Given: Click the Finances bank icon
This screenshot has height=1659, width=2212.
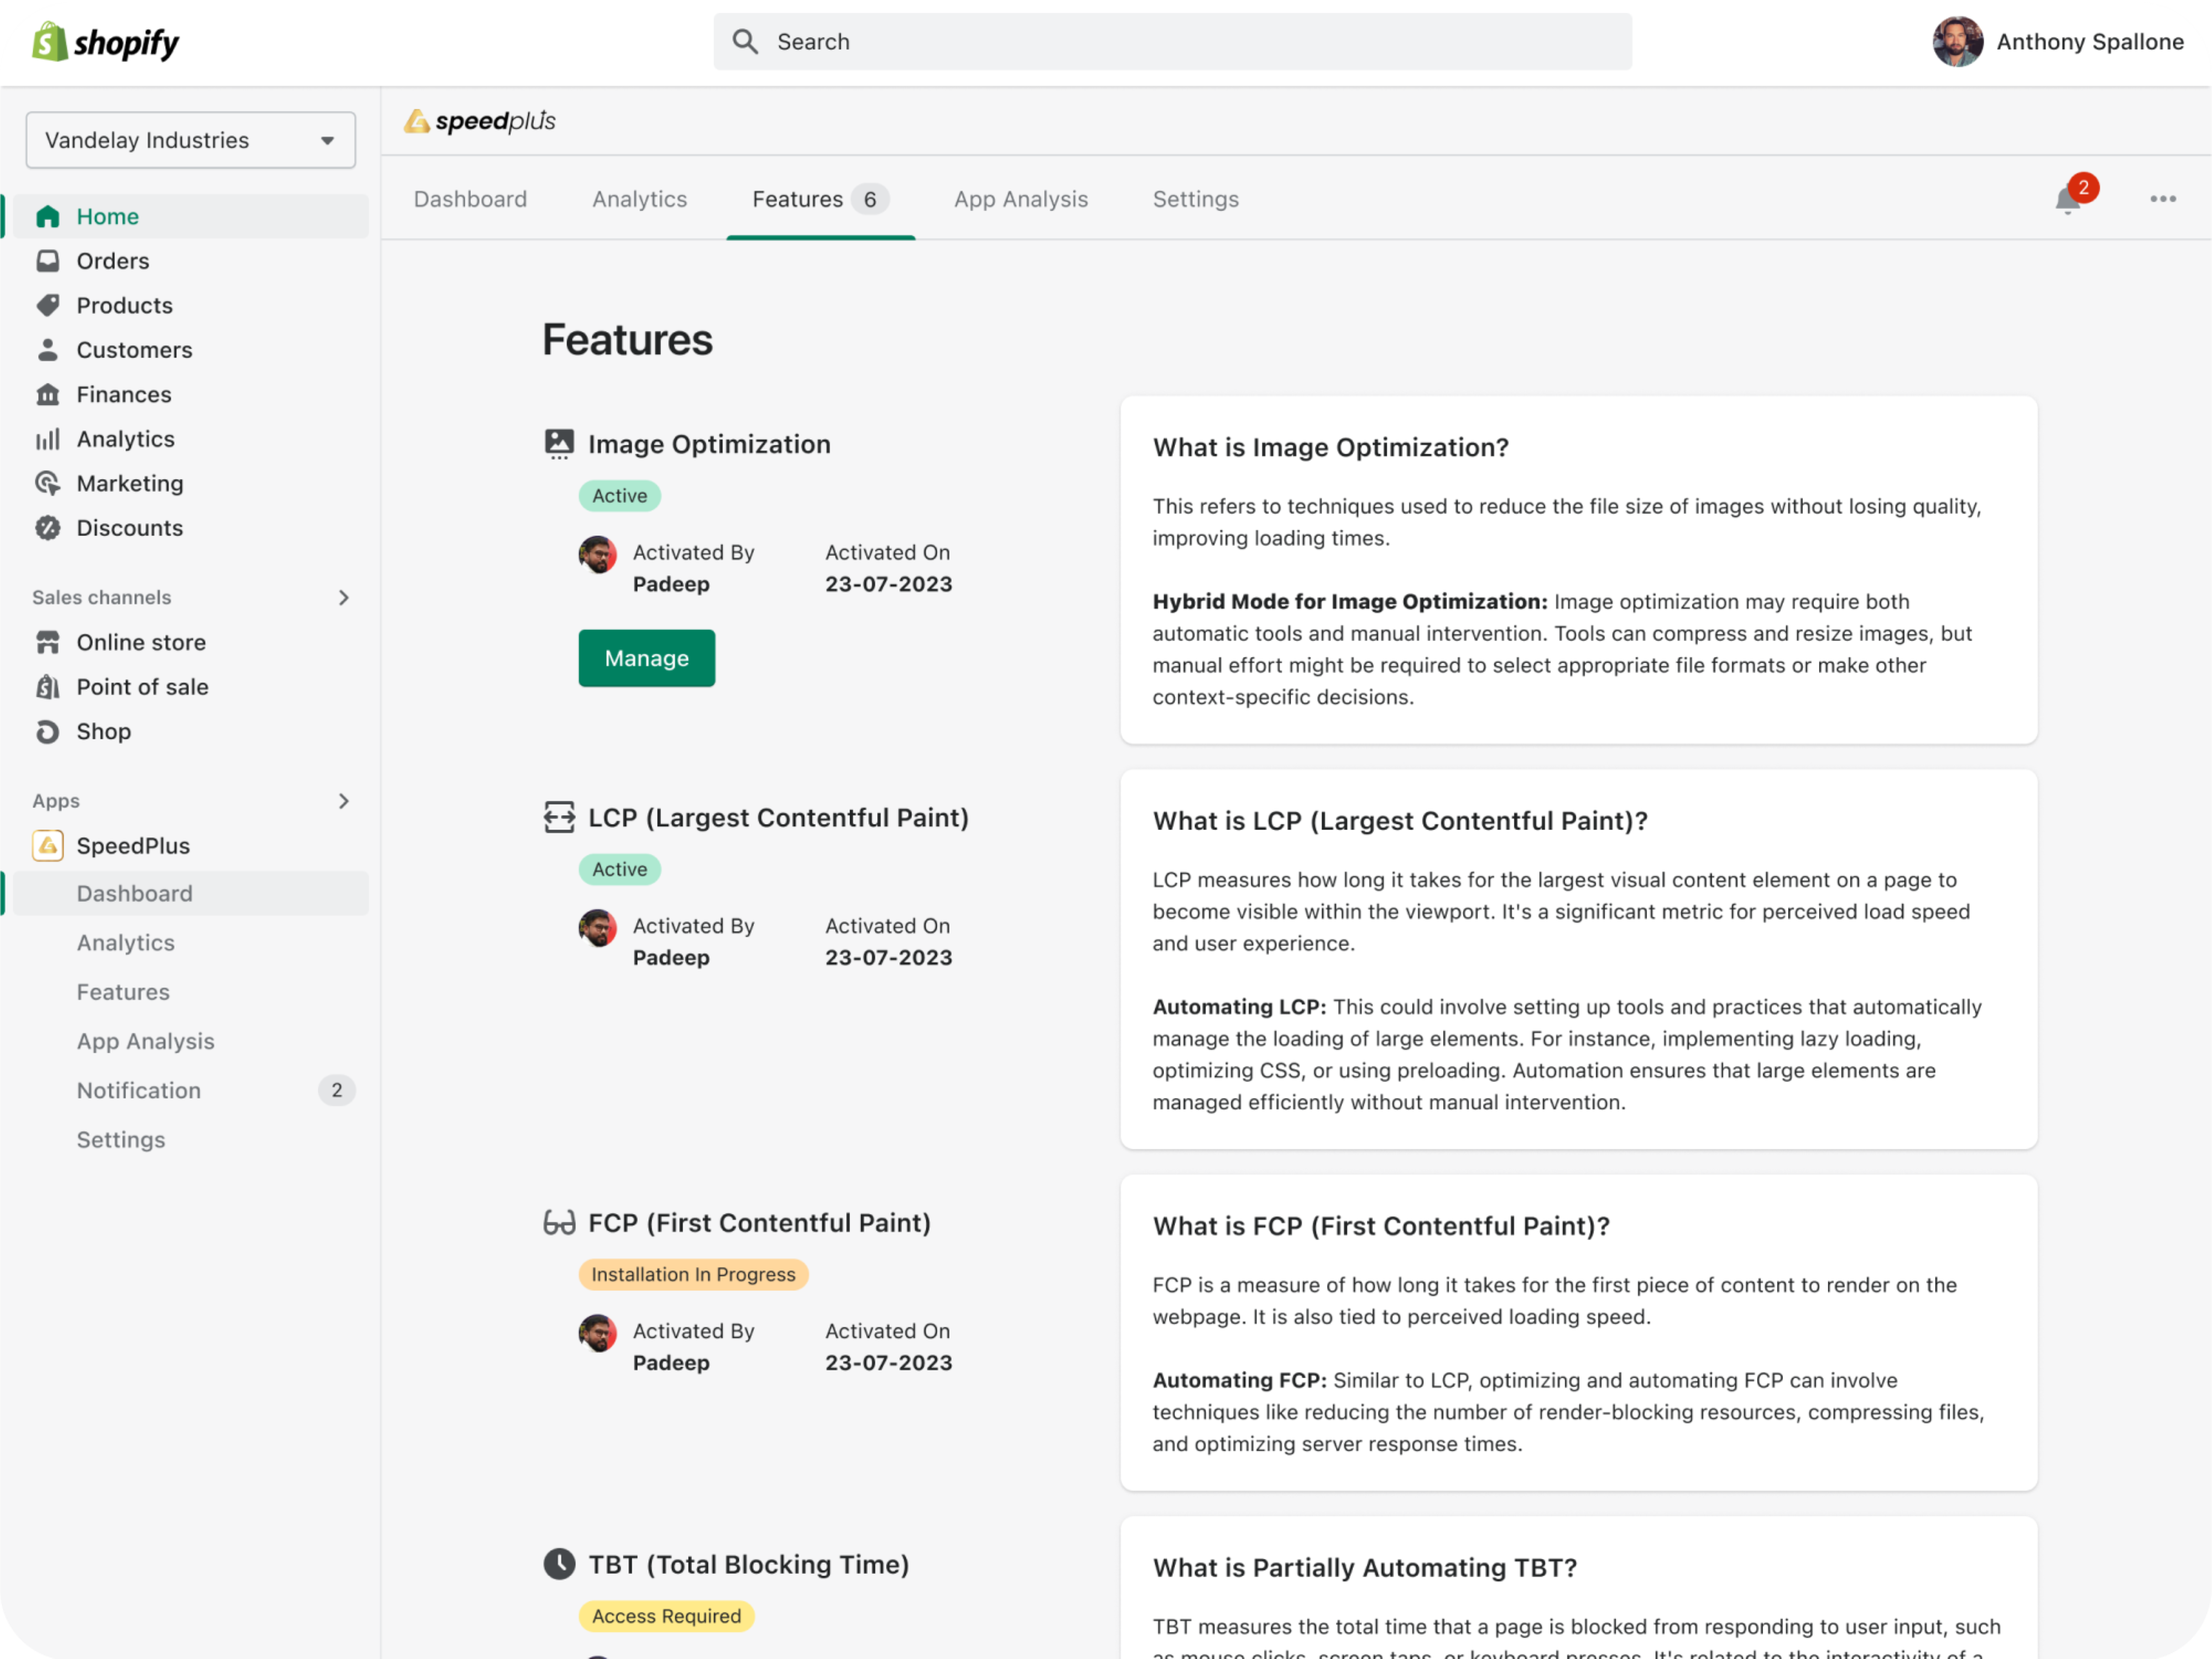Looking at the screenshot, I should [47, 395].
